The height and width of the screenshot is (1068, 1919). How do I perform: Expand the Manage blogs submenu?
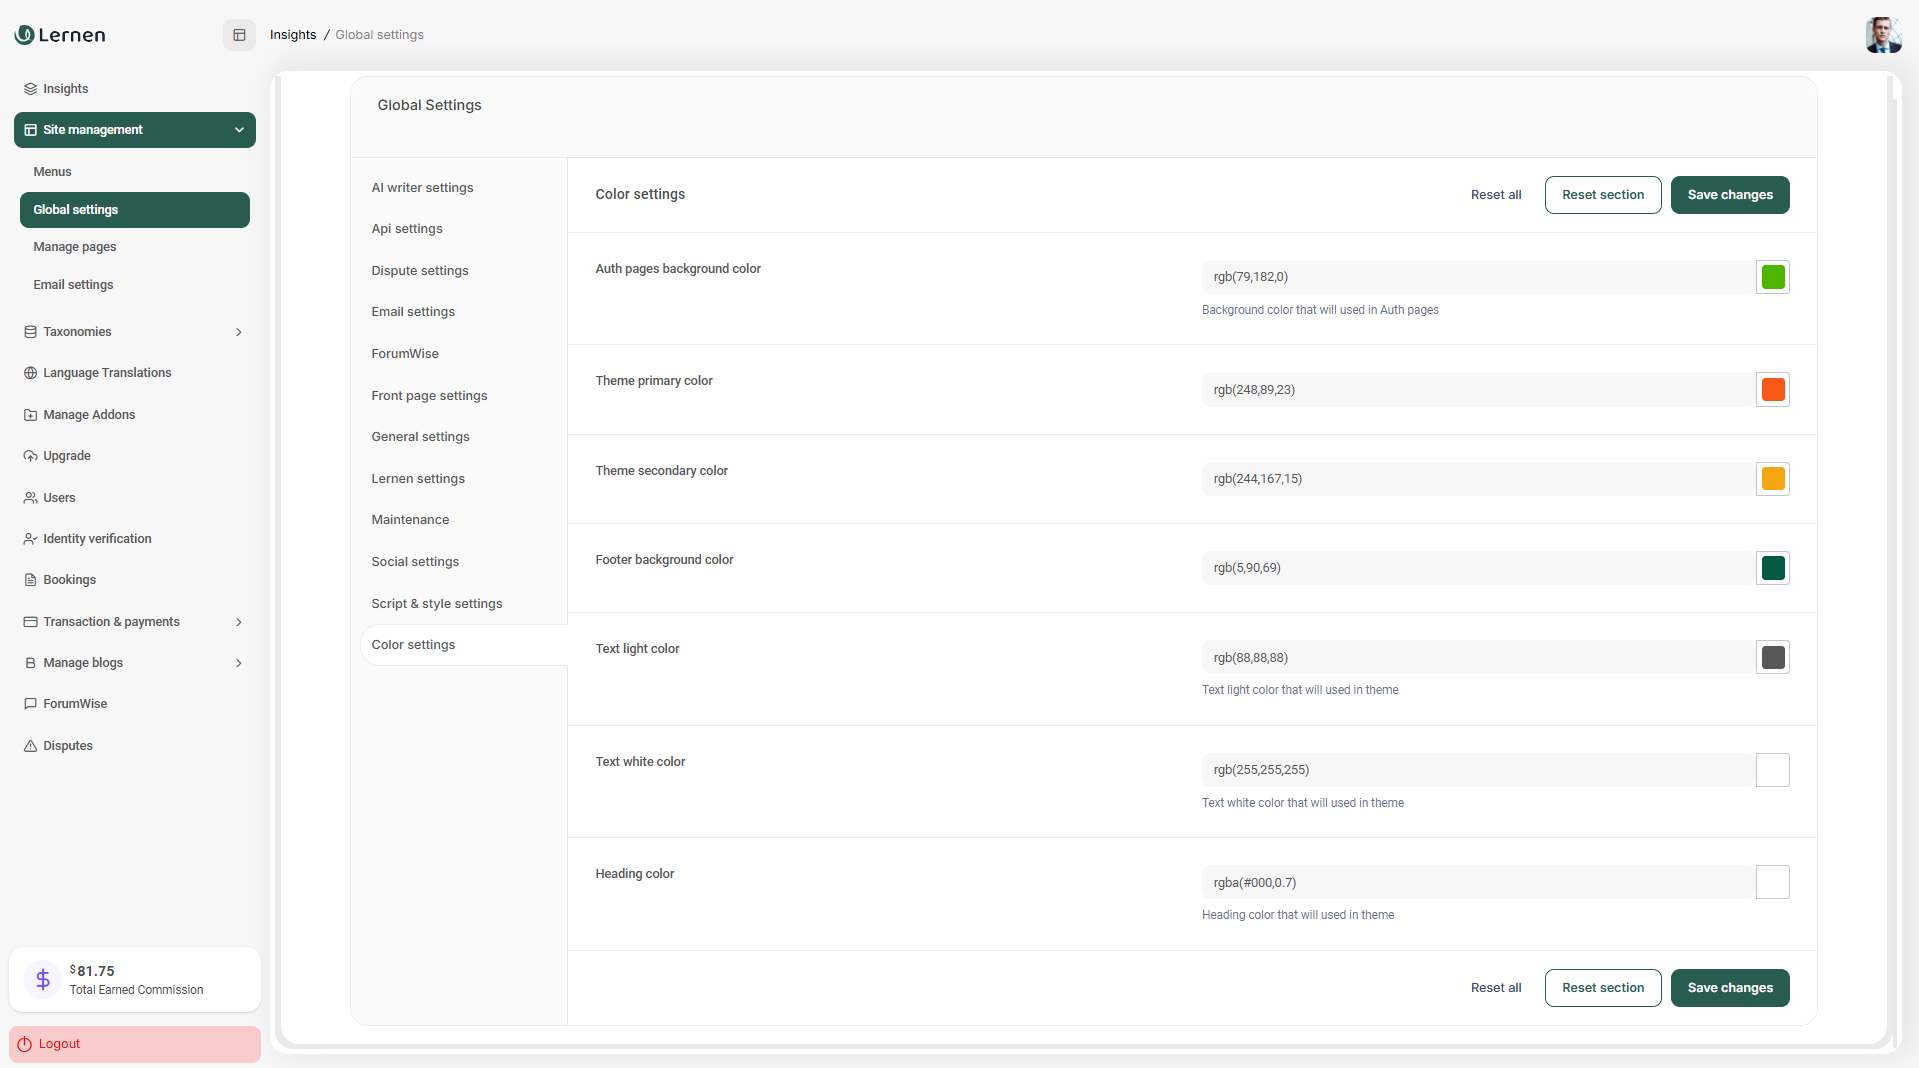[239, 663]
